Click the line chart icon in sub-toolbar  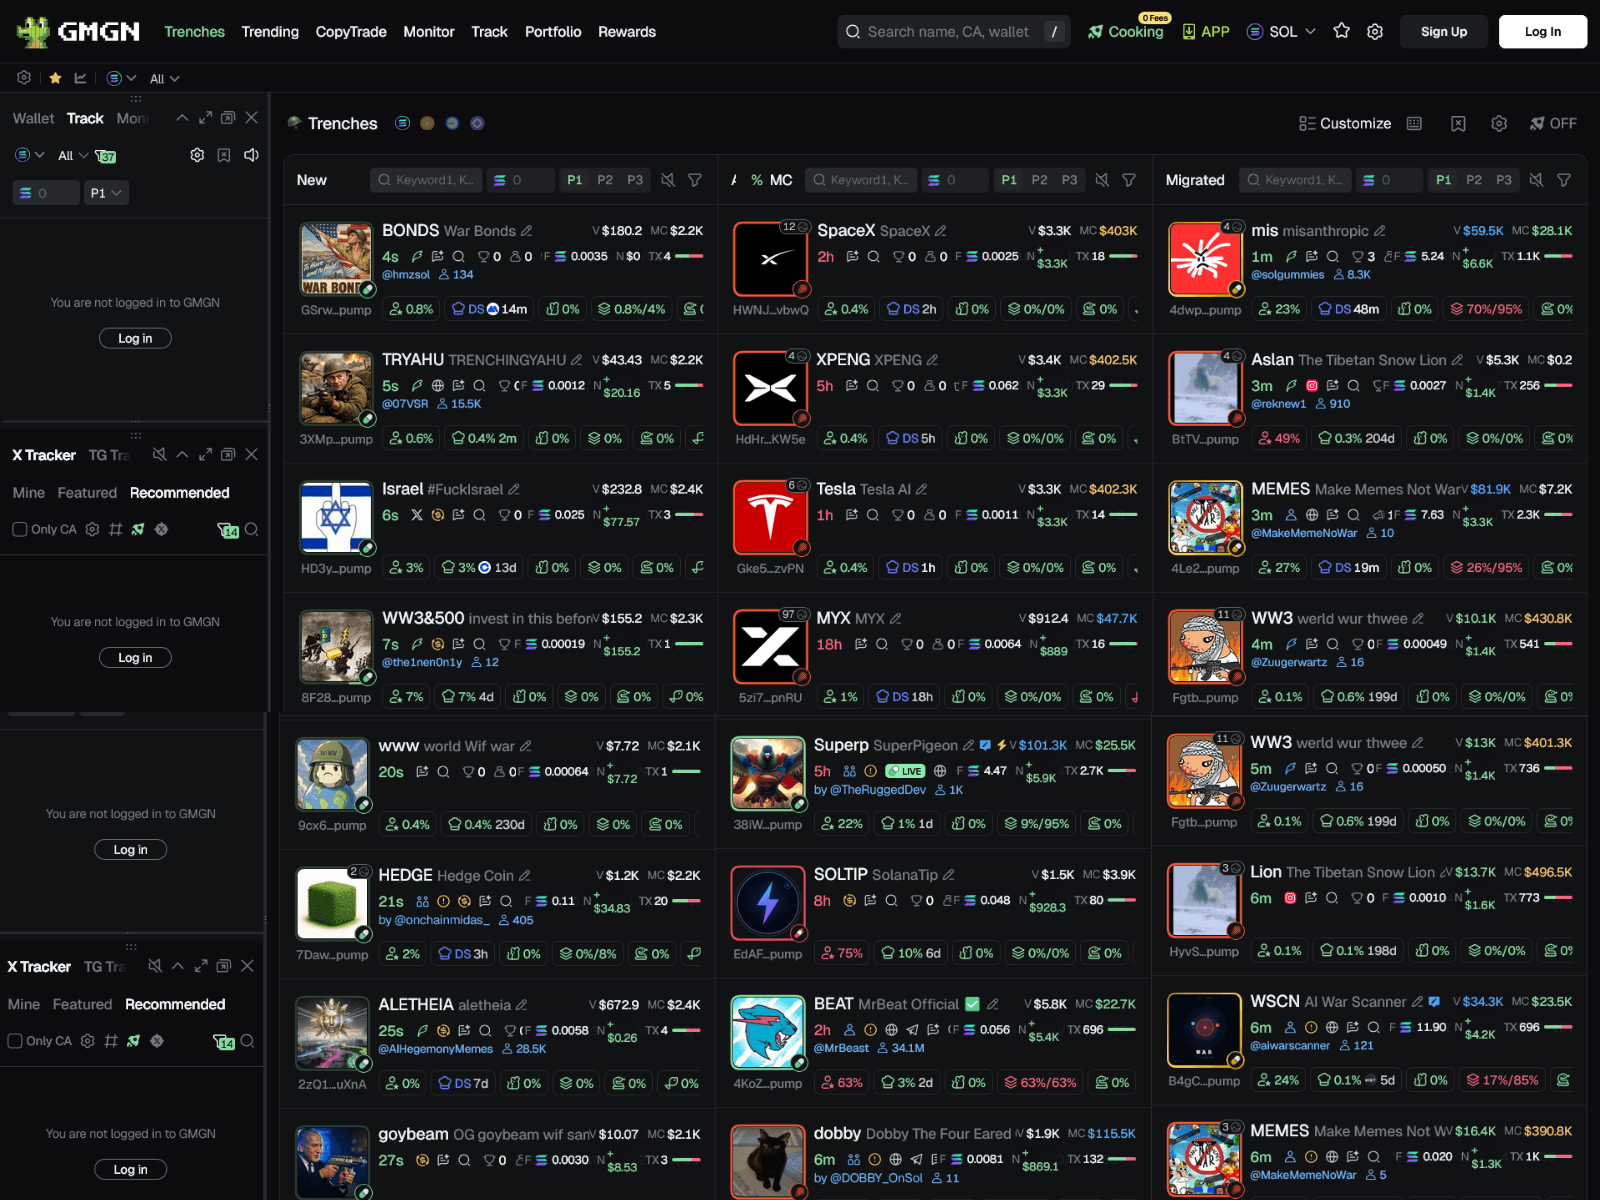click(81, 78)
